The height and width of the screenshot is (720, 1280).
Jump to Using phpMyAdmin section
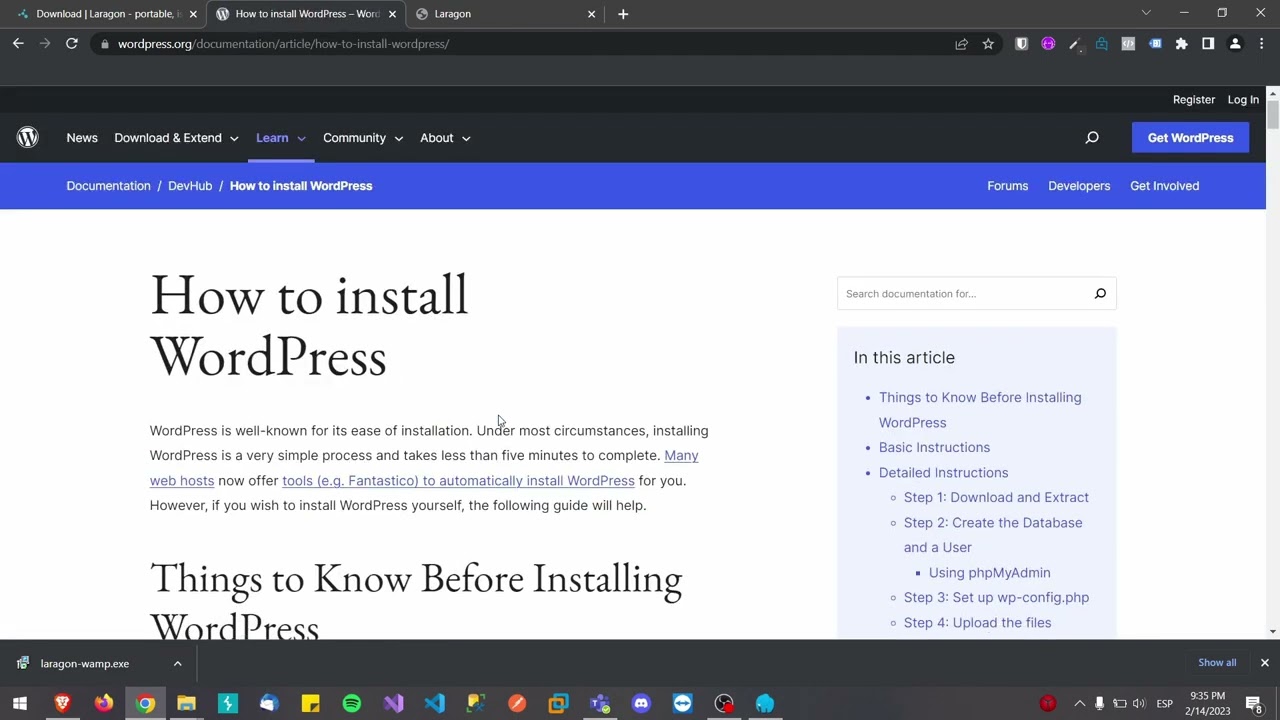pos(989,573)
